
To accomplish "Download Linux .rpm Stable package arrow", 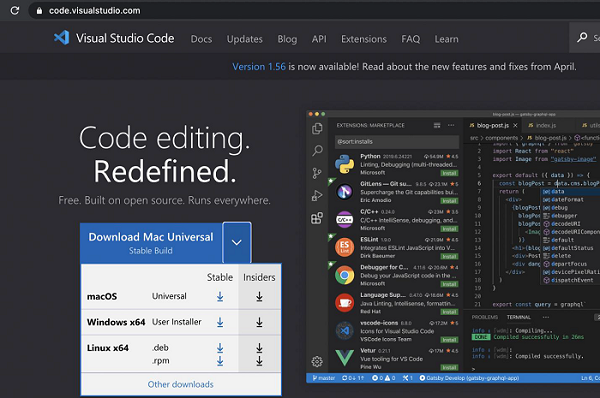I will (x=220, y=360).
